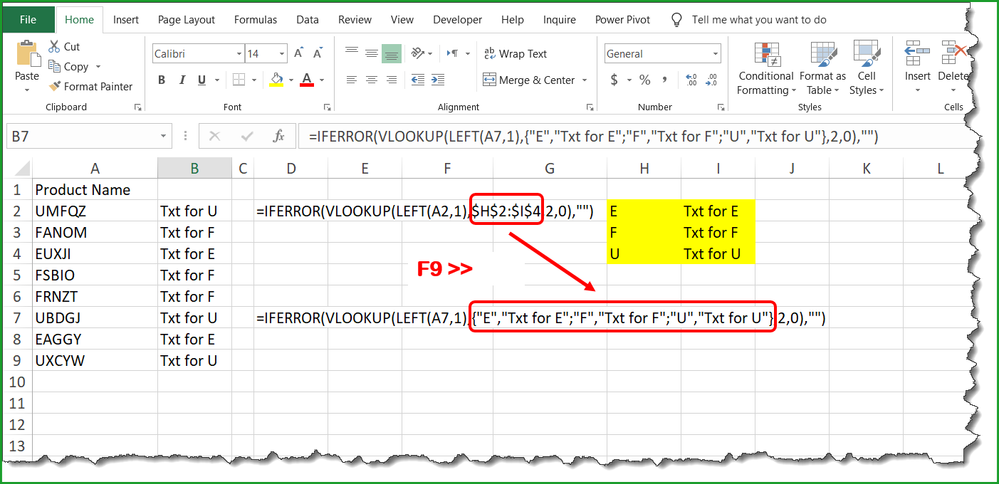Switch to the Formulas tab
Screen dimensions: 999x484
255,20
